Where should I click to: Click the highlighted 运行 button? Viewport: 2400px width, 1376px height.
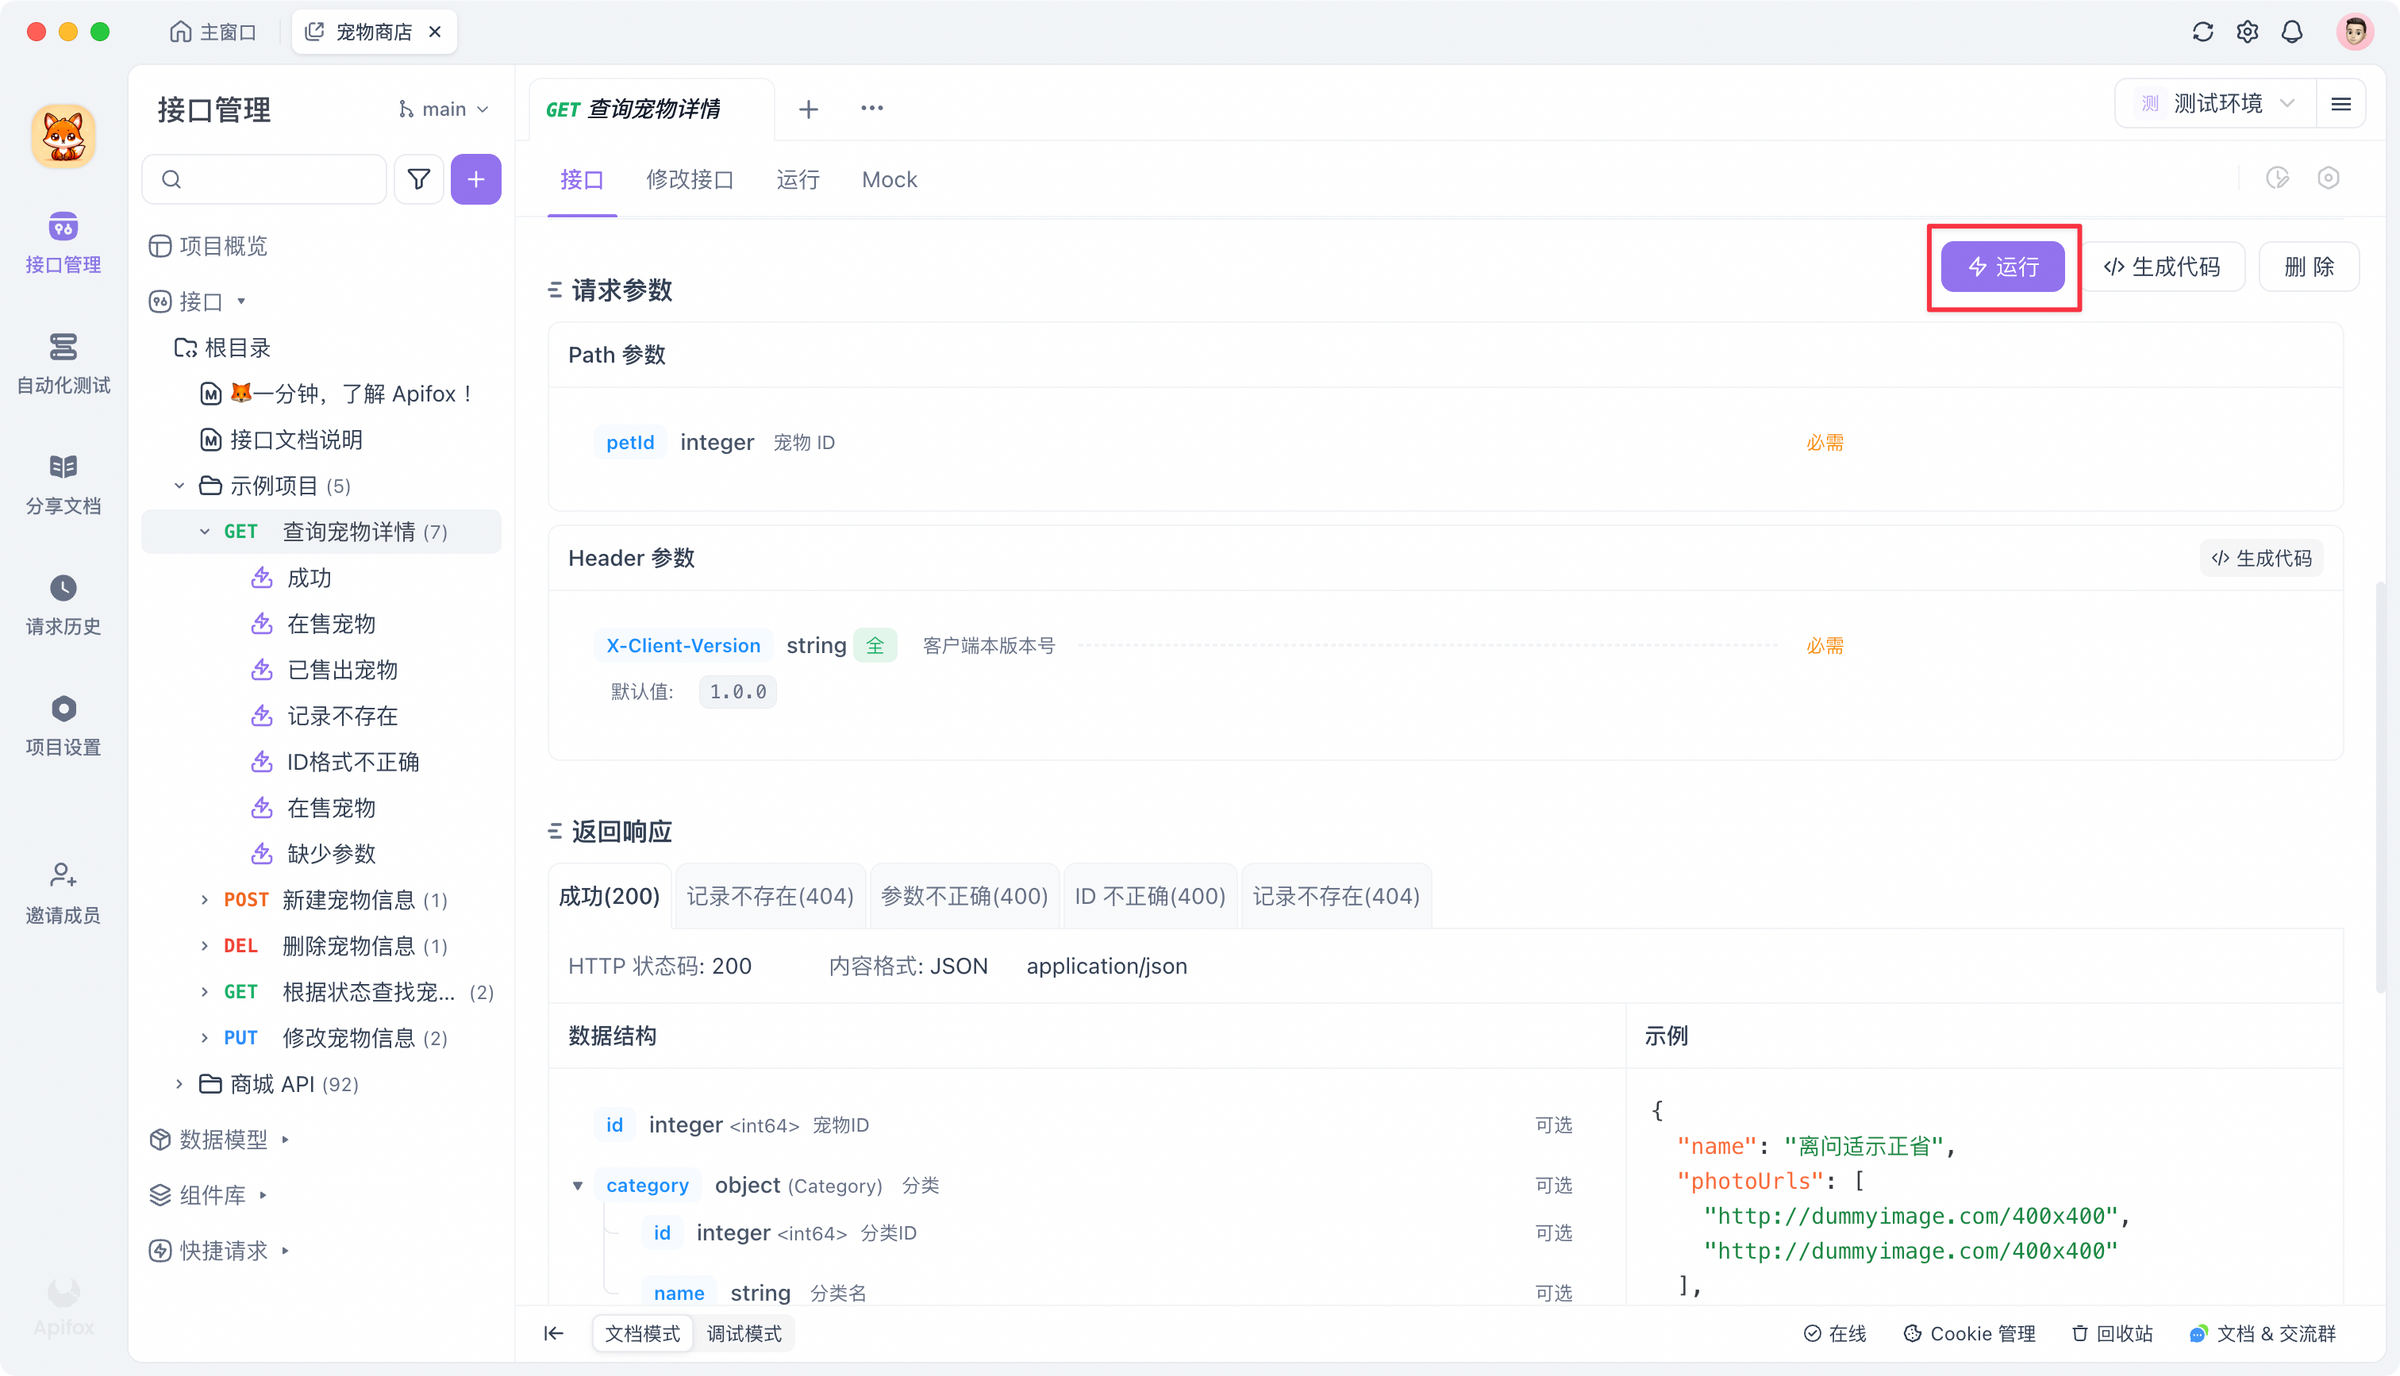2003,267
